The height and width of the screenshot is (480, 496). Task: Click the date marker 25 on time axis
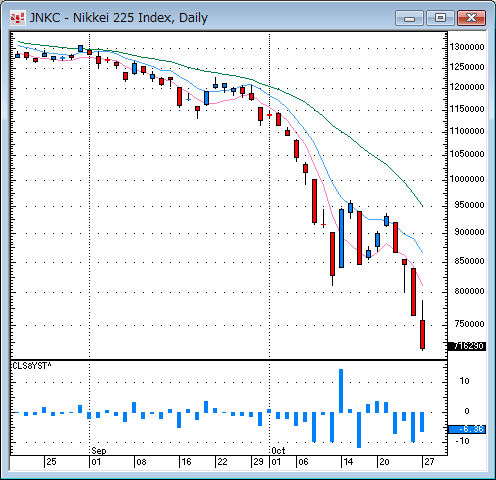pos(51,462)
